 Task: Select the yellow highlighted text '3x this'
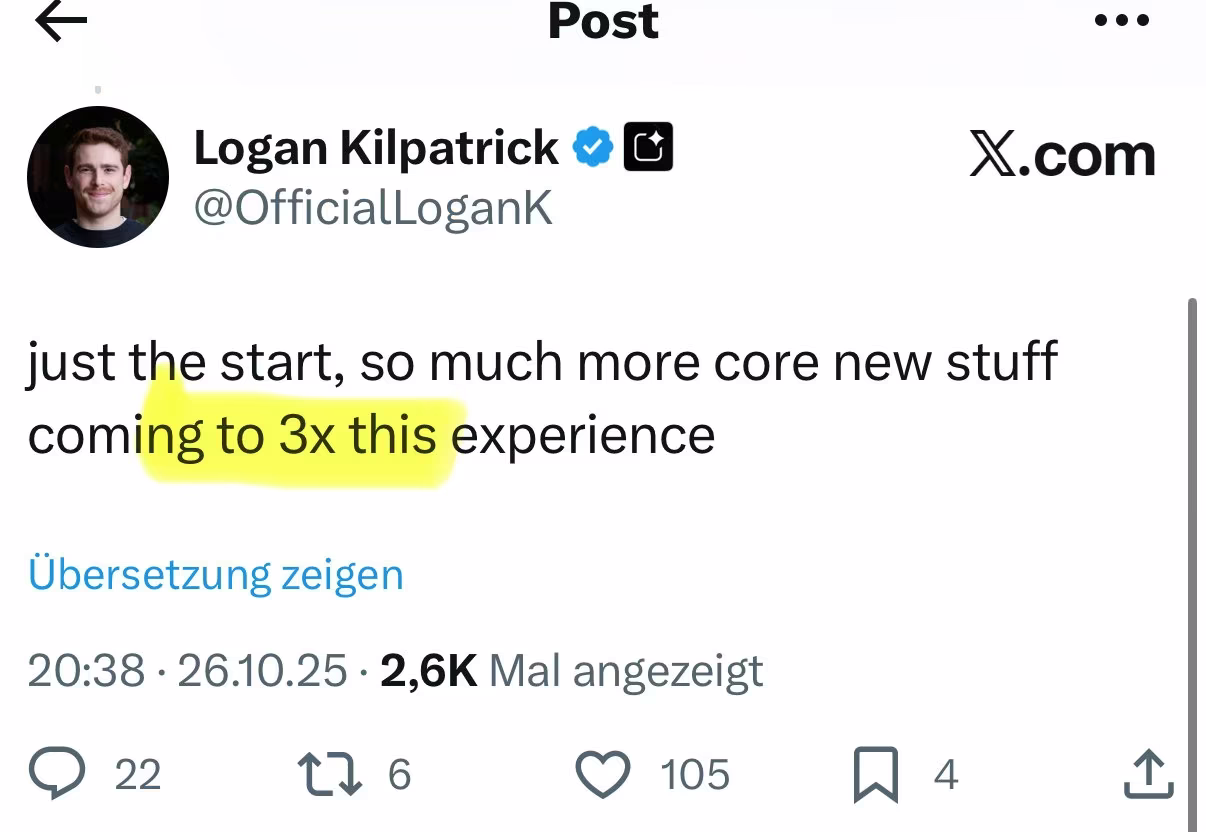[x=355, y=434]
